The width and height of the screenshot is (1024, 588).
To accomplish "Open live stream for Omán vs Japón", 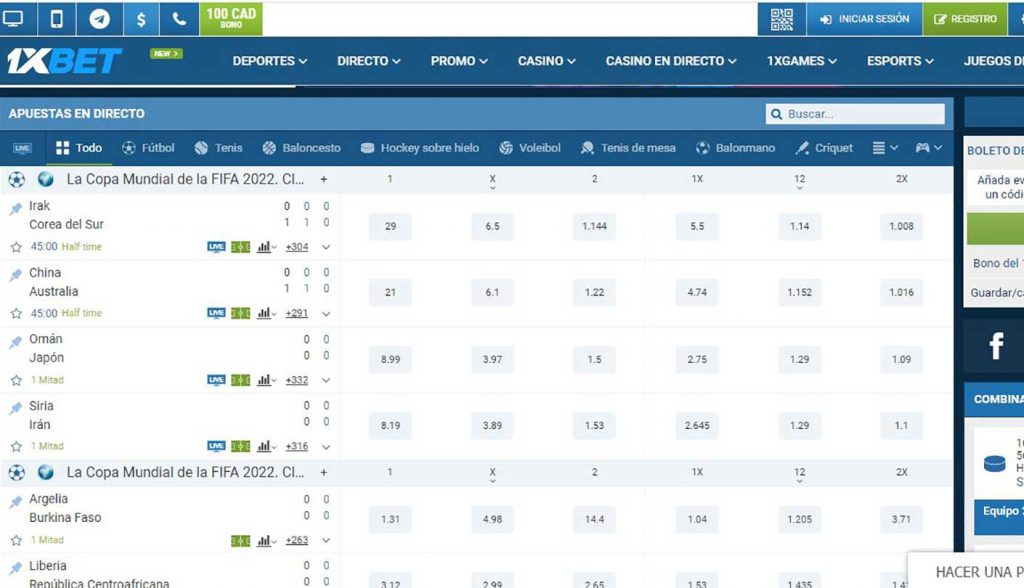I will (216, 380).
